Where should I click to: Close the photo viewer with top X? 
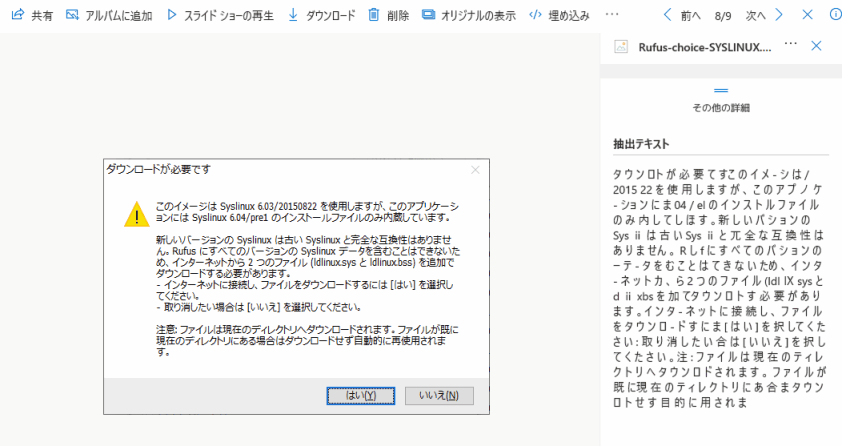tap(807, 14)
